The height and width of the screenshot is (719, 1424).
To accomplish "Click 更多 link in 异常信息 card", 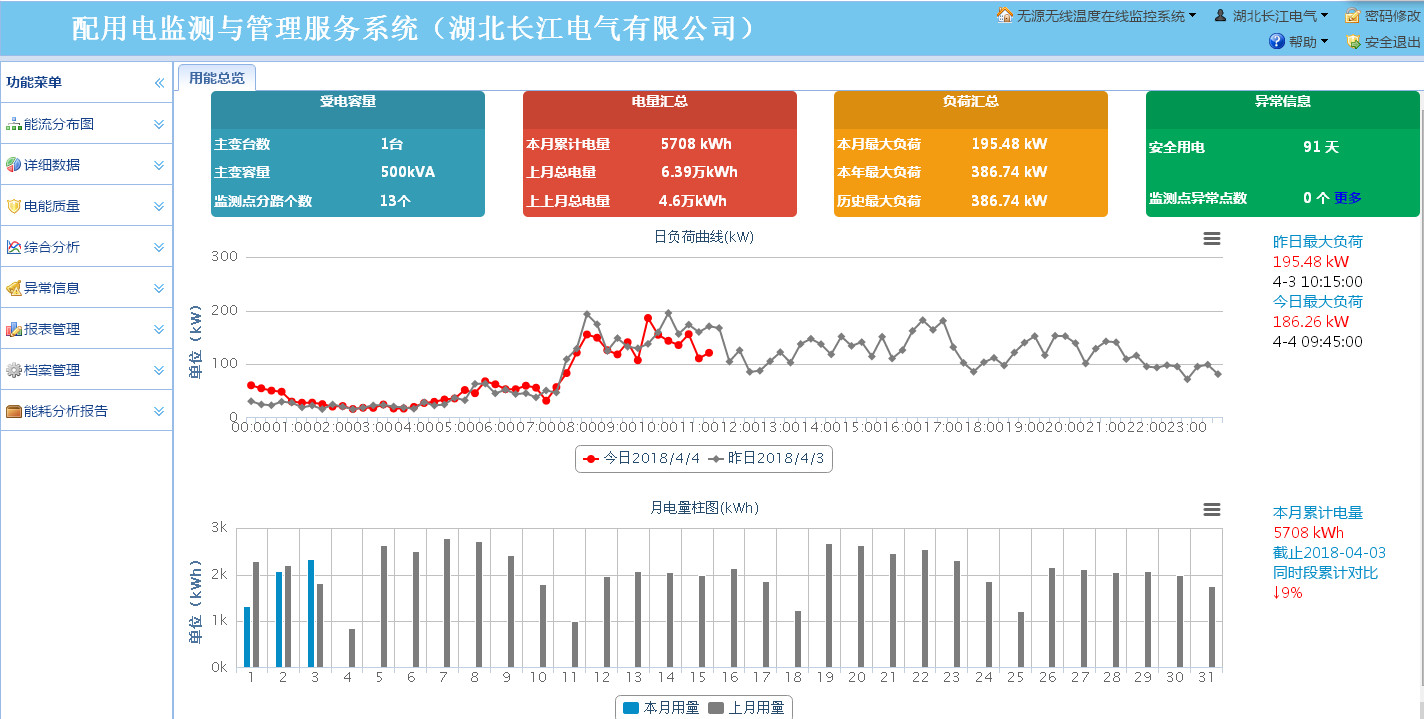I will [1347, 198].
